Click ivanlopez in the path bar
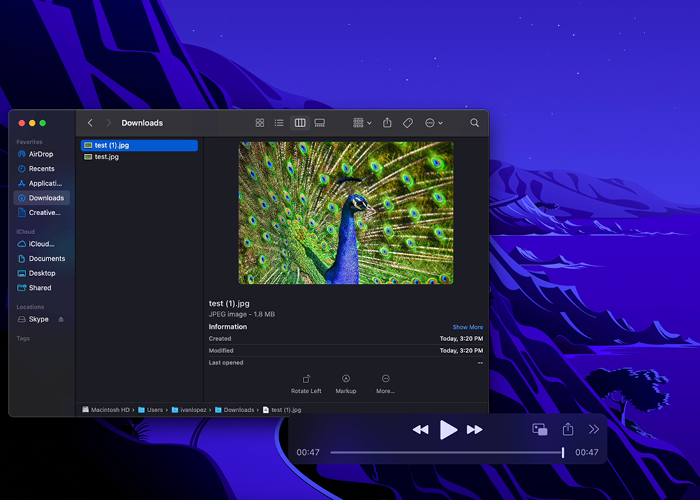 pyautogui.click(x=189, y=410)
